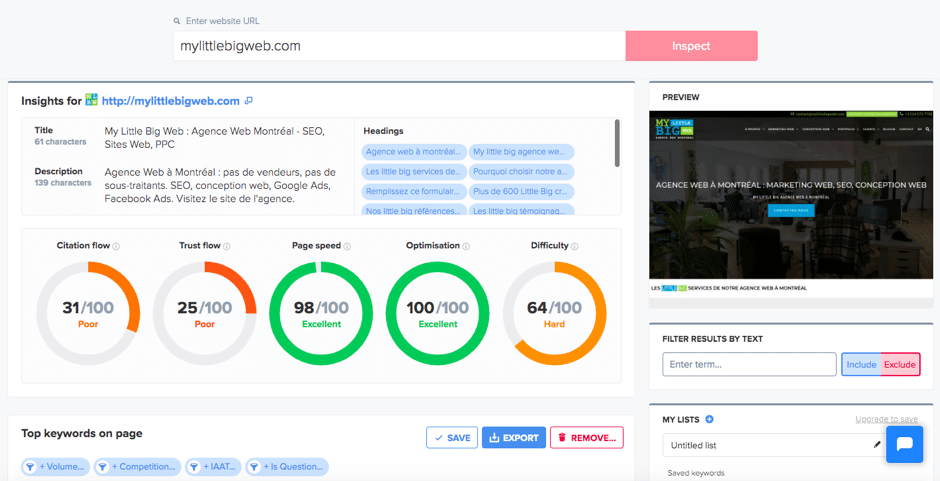Viewport: 940px width, 481px height.
Task: Click the Top keywords on page heading
Action: (82, 433)
